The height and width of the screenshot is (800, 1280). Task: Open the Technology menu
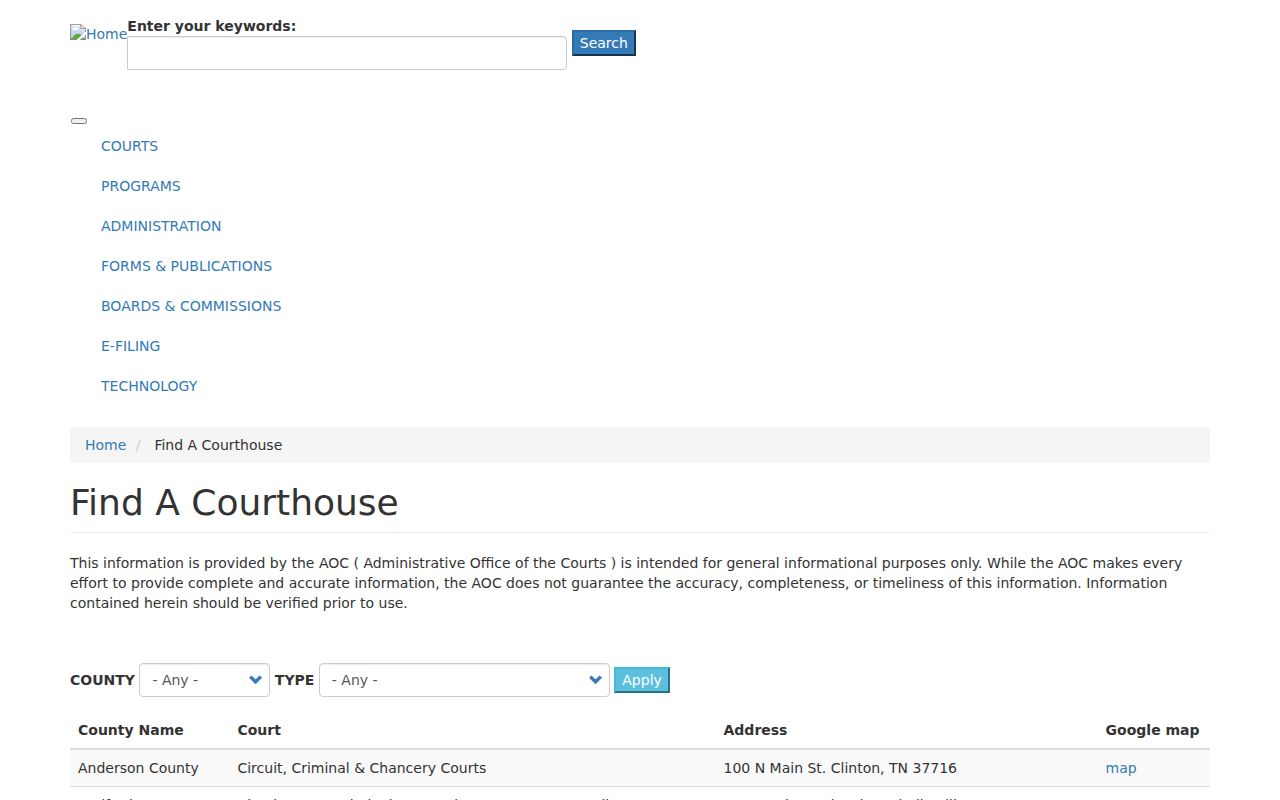pos(149,386)
